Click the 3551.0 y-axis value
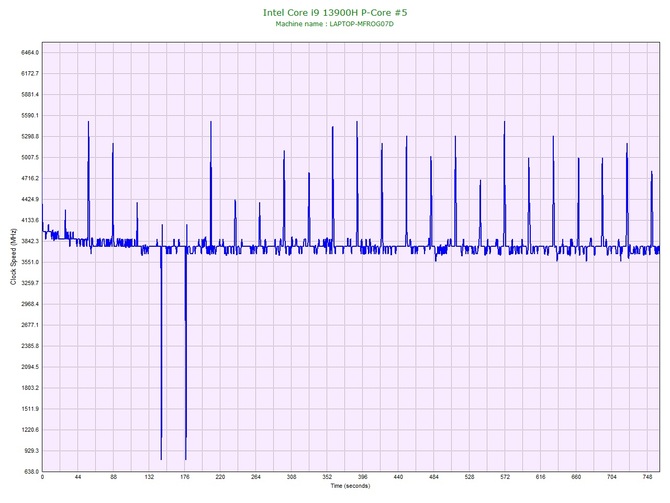The width and height of the screenshot is (670, 503). 30,262
